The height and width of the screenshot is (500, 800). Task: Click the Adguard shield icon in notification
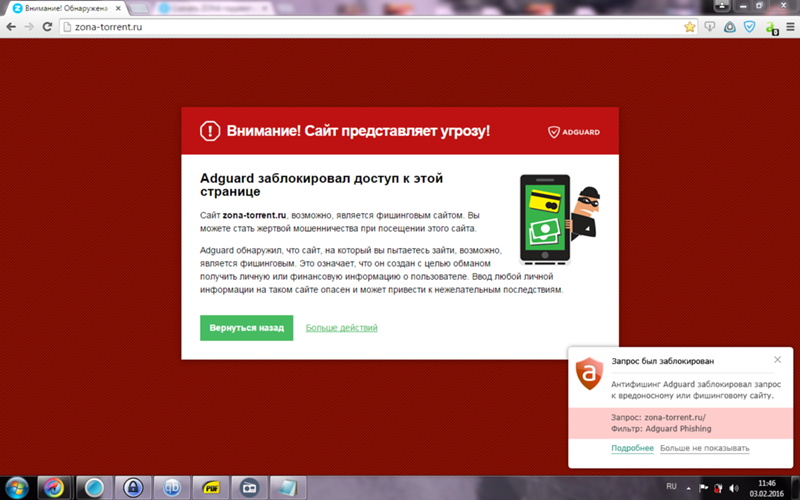point(589,373)
